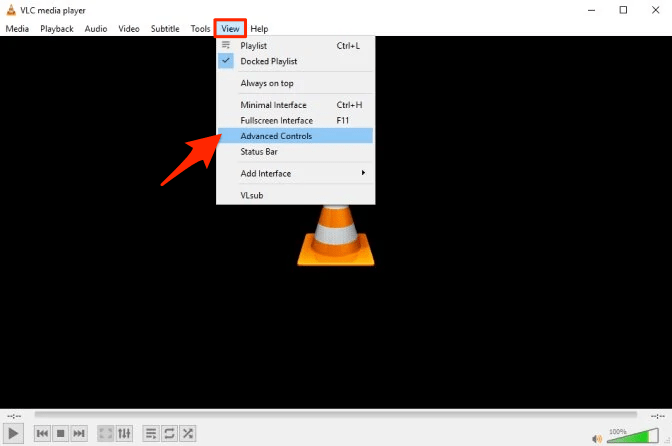Open the Tools menu
The image size is (672, 446).
[200, 29]
